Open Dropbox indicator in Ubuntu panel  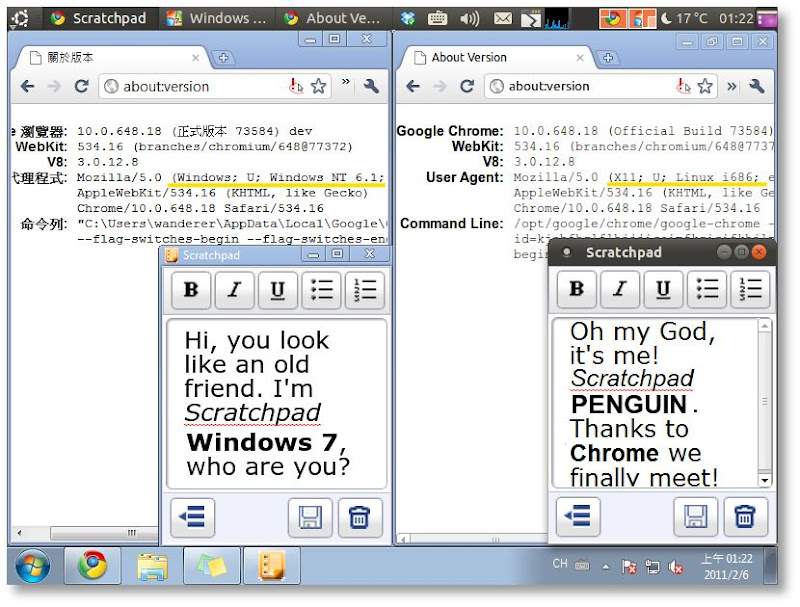click(408, 19)
